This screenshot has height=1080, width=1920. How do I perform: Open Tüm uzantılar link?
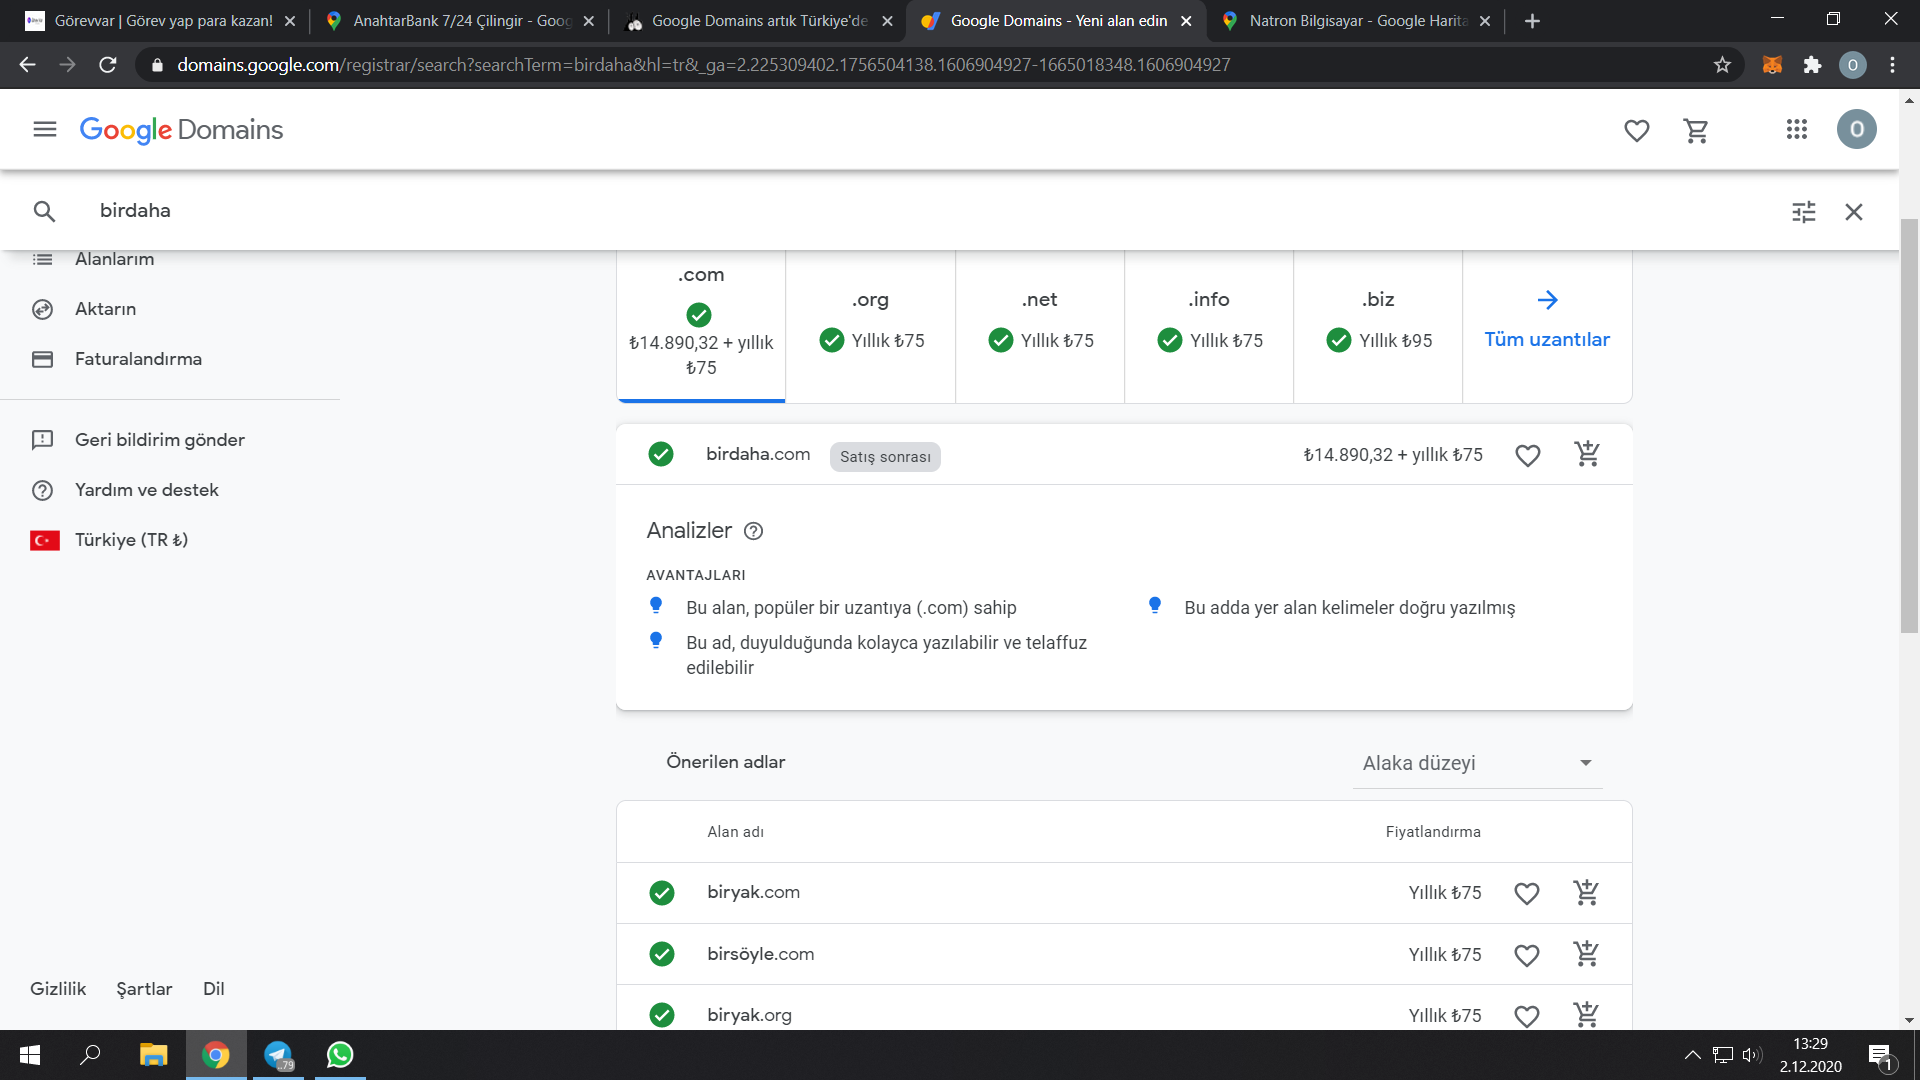[1547, 326]
